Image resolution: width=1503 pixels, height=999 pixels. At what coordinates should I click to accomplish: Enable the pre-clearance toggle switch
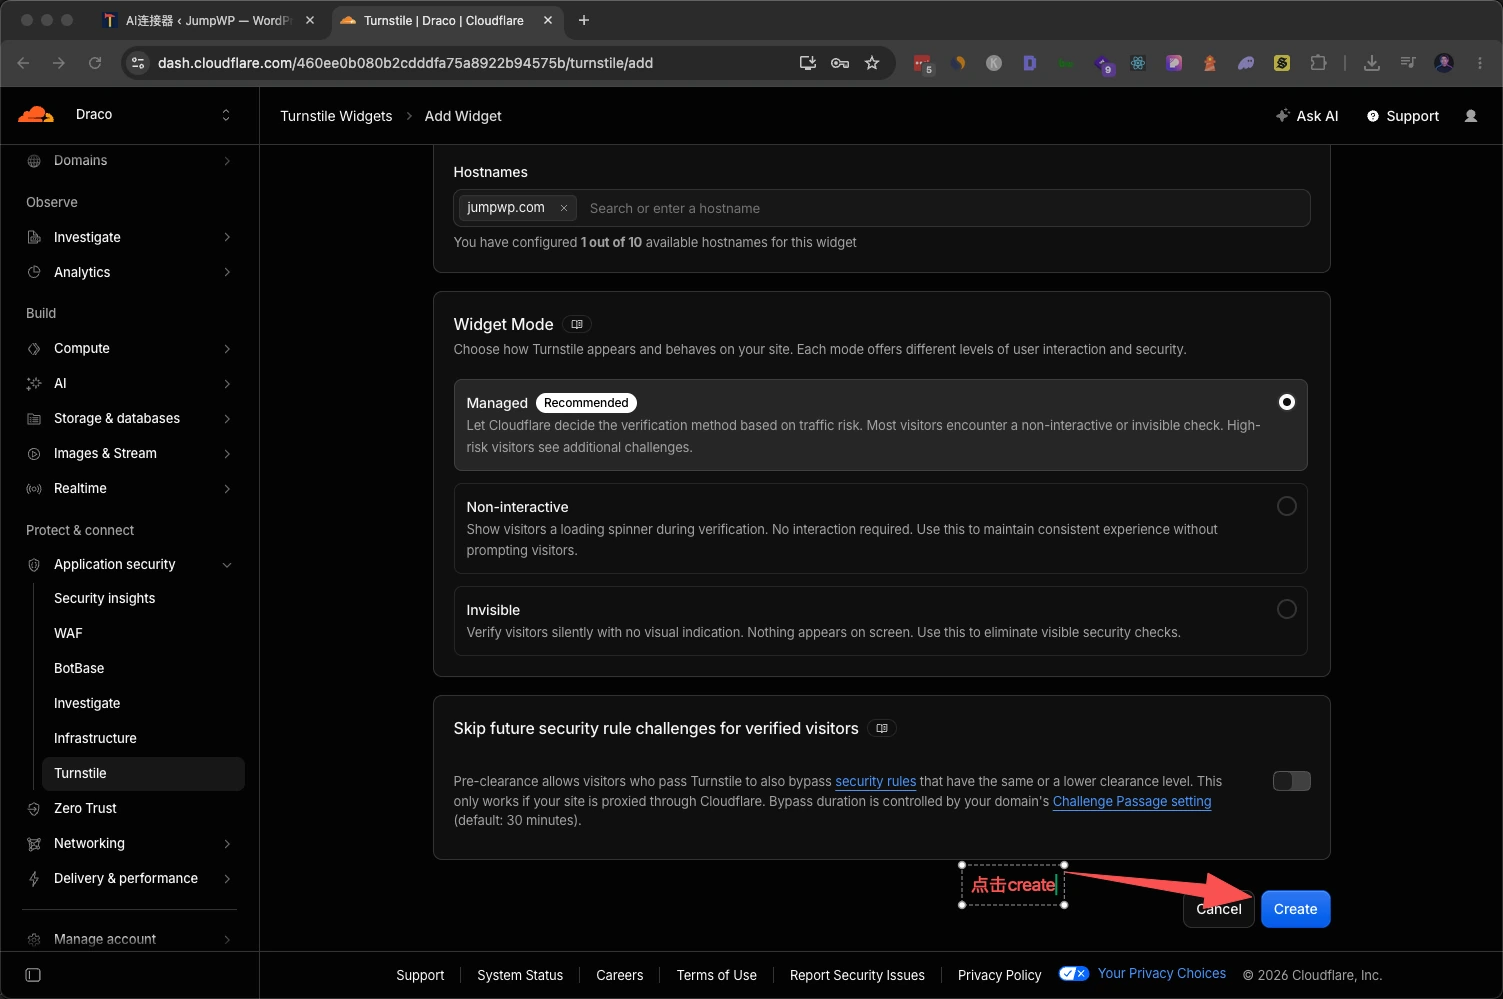tap(1291, 781)
